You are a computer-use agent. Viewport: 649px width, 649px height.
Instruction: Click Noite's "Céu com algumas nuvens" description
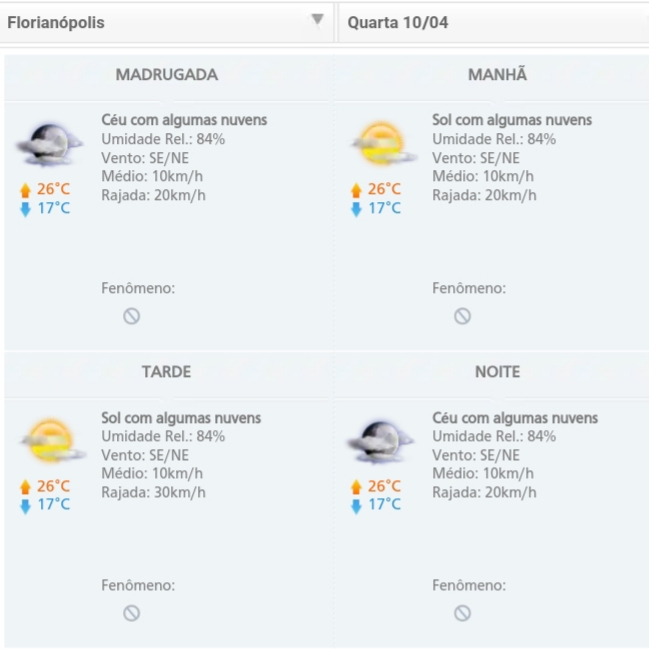pyautogui.click(x=514, y=417)
